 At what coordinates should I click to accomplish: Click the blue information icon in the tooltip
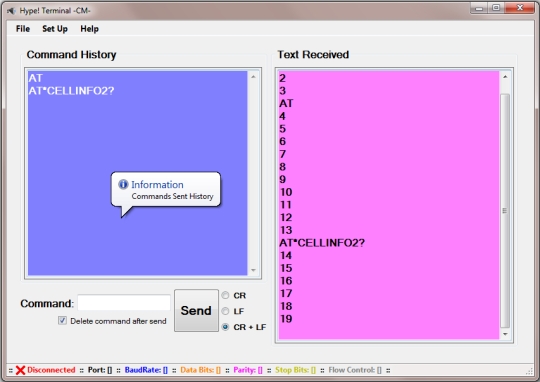pyautogui.click(x=123, y=184)
